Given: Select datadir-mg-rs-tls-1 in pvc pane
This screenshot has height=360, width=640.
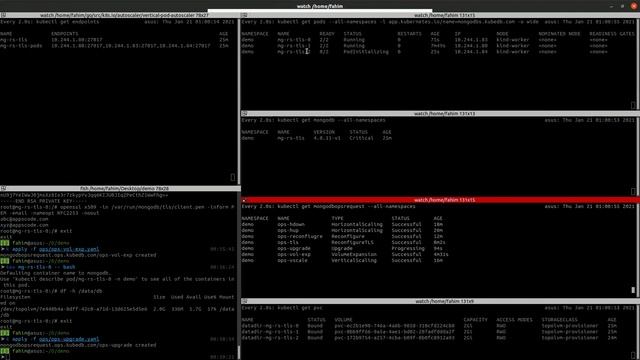Looking at the screenshot, I should 270,332.
